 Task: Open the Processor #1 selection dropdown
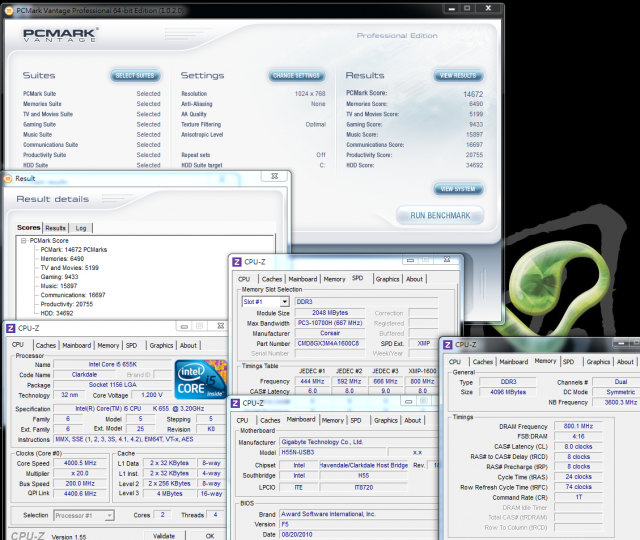(x=109, y=516)
